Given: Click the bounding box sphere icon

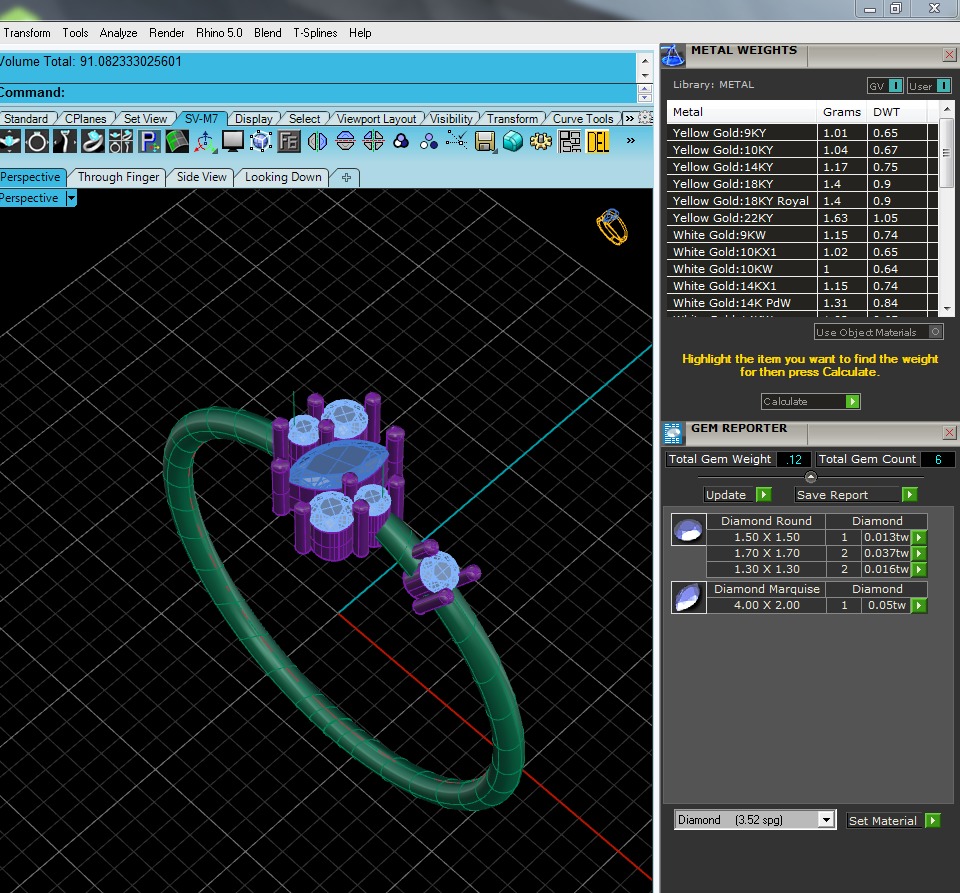Looking at the screenshot, I should tap(261, 142).
